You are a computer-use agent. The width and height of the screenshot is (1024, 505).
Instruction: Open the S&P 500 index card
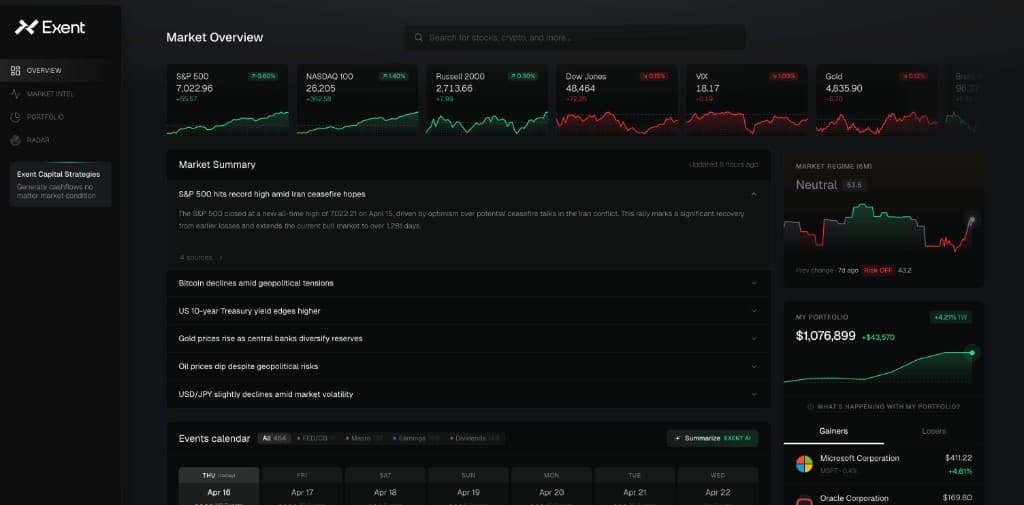(227, 100)
